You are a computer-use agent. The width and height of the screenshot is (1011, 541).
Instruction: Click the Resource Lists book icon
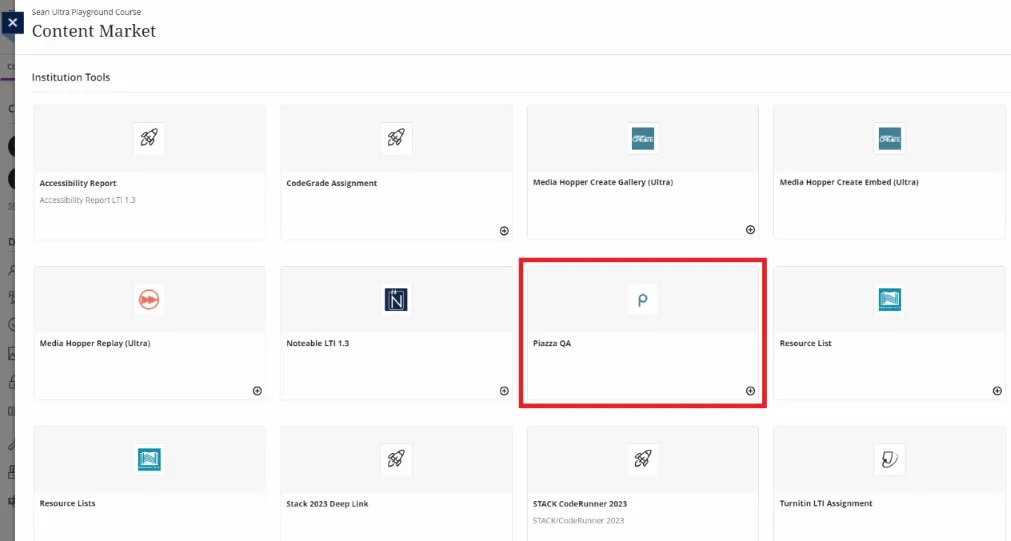pos(149,459)
